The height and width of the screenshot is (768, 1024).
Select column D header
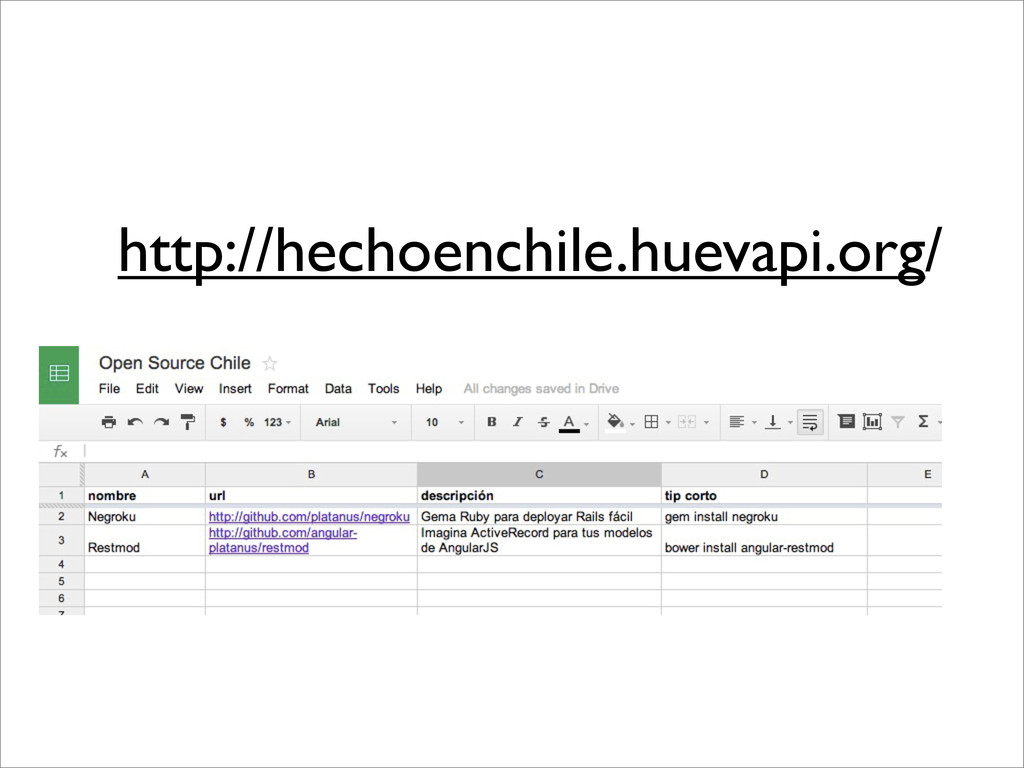point(764,474)
